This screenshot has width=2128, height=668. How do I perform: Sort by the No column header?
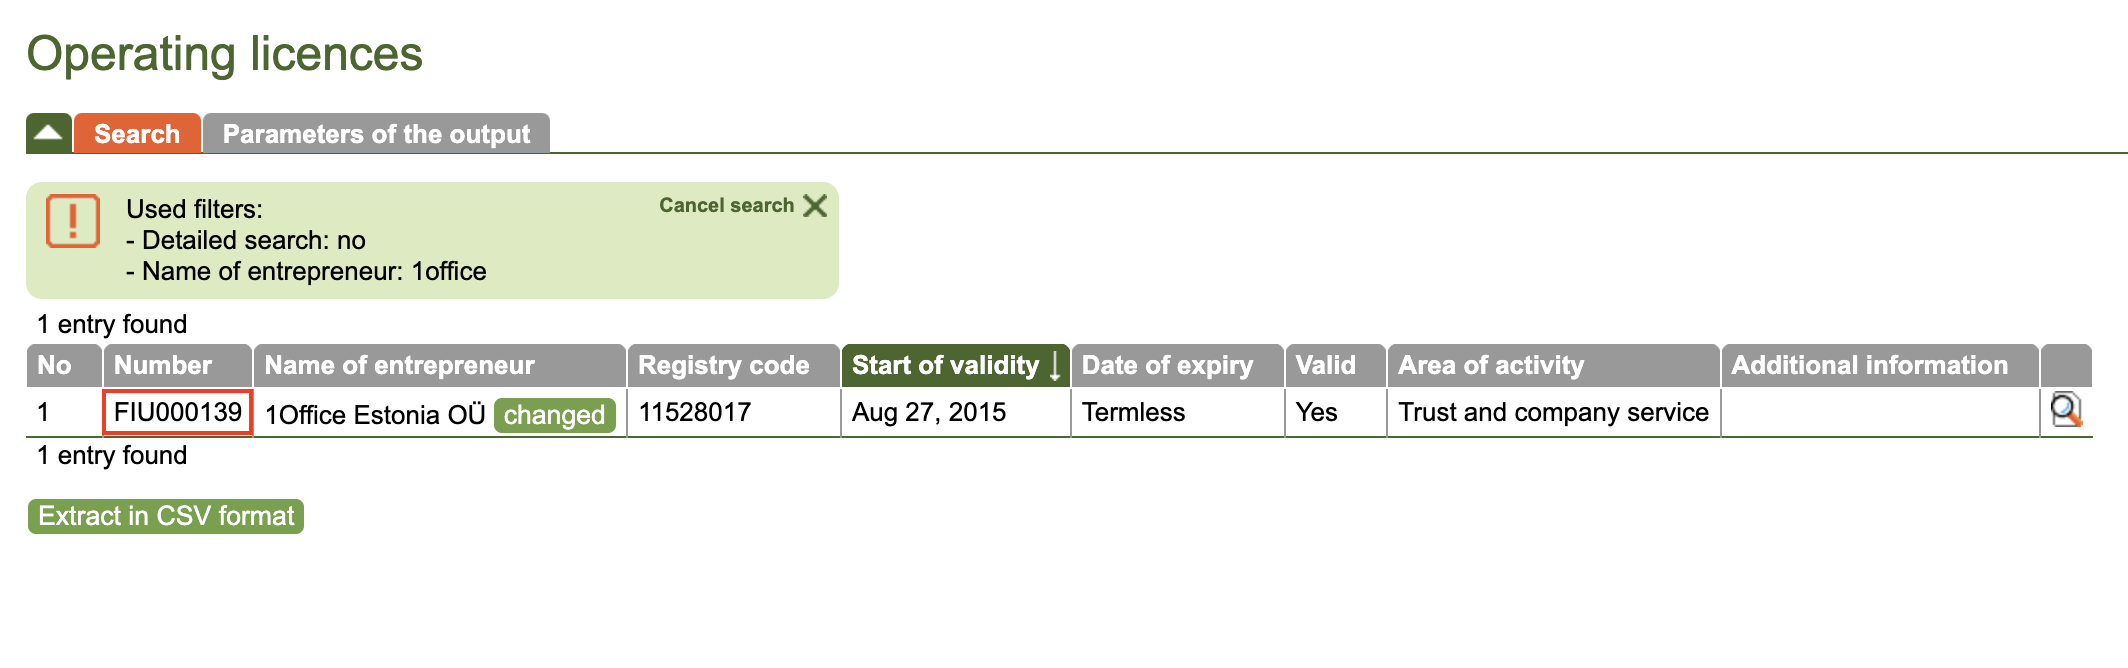55,366
